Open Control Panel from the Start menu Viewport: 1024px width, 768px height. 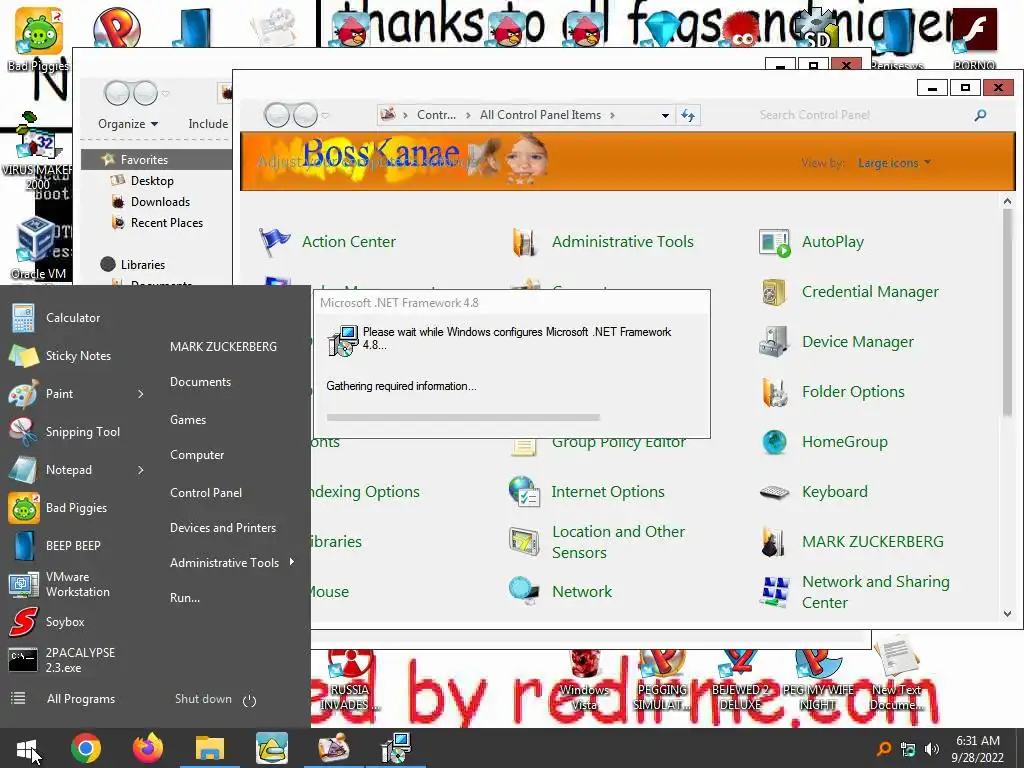206,493
